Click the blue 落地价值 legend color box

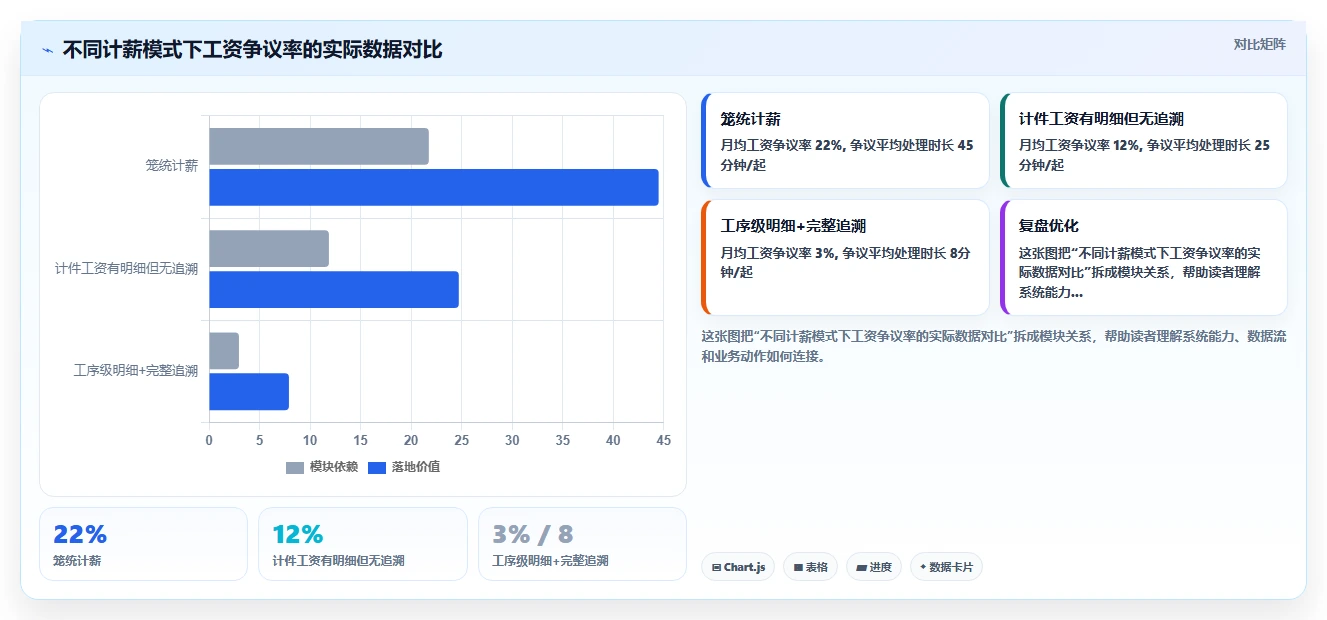[x=377, y=467]
